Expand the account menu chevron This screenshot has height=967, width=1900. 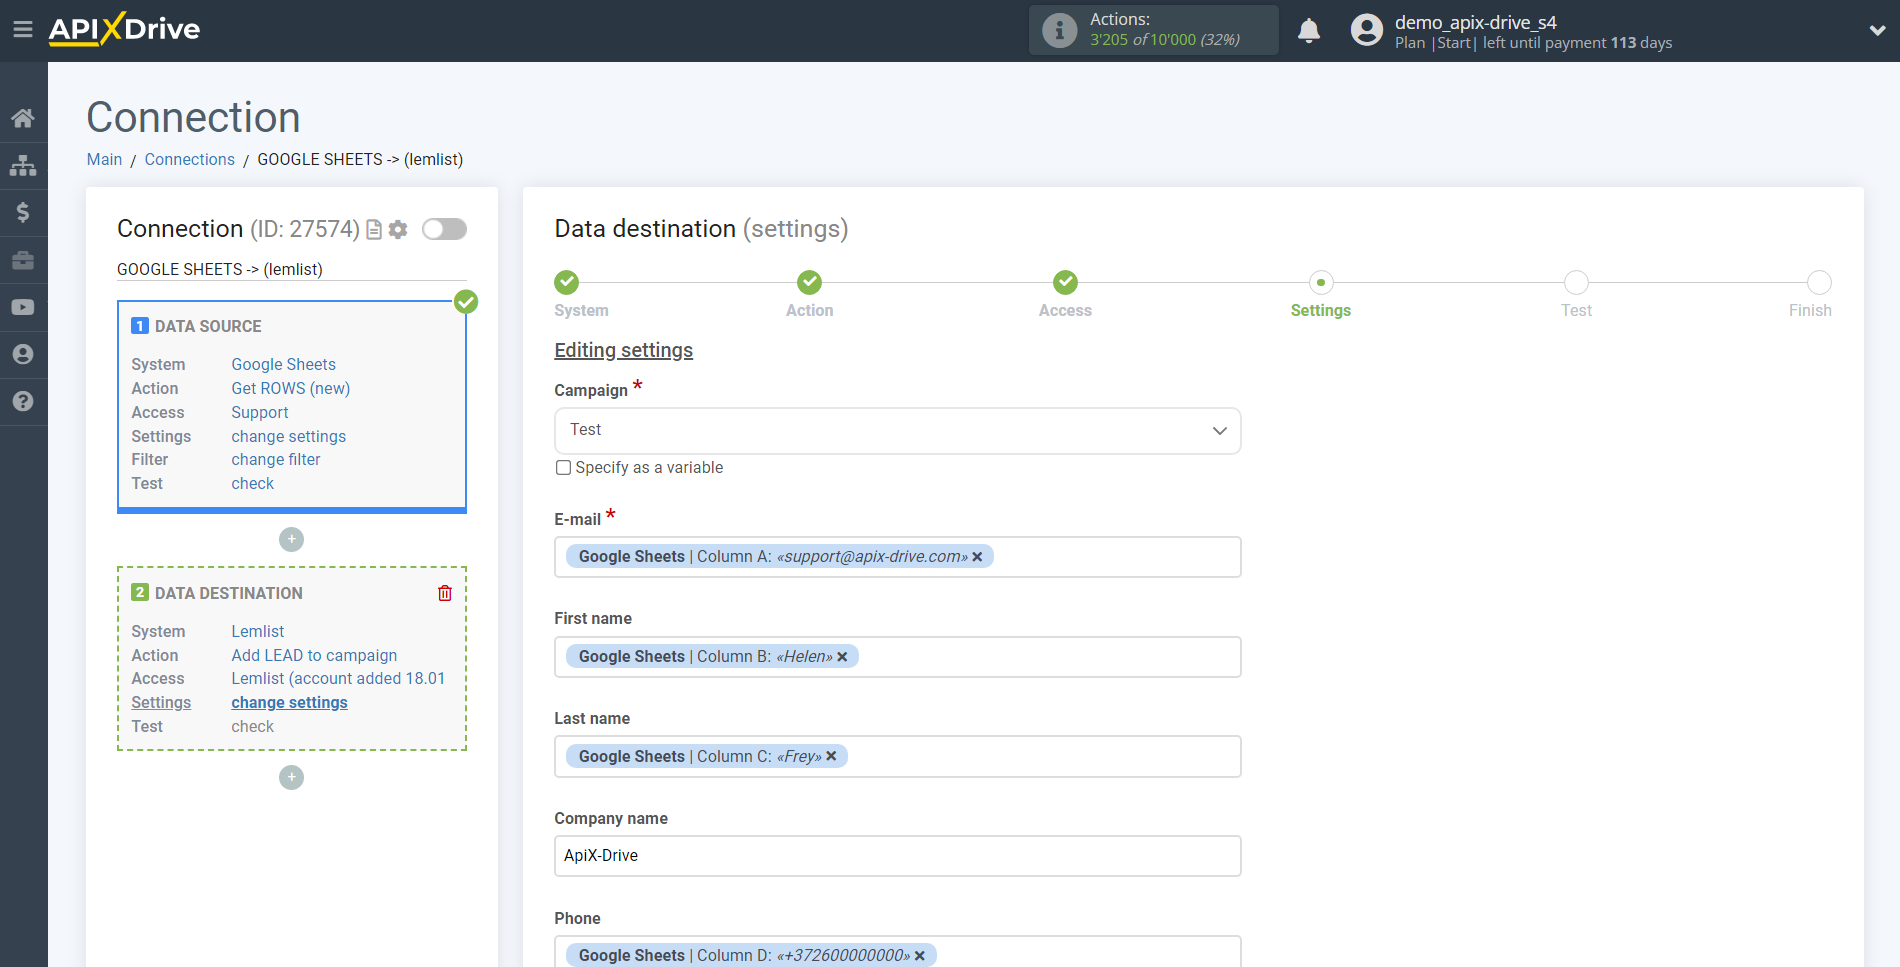point(1877,31)
